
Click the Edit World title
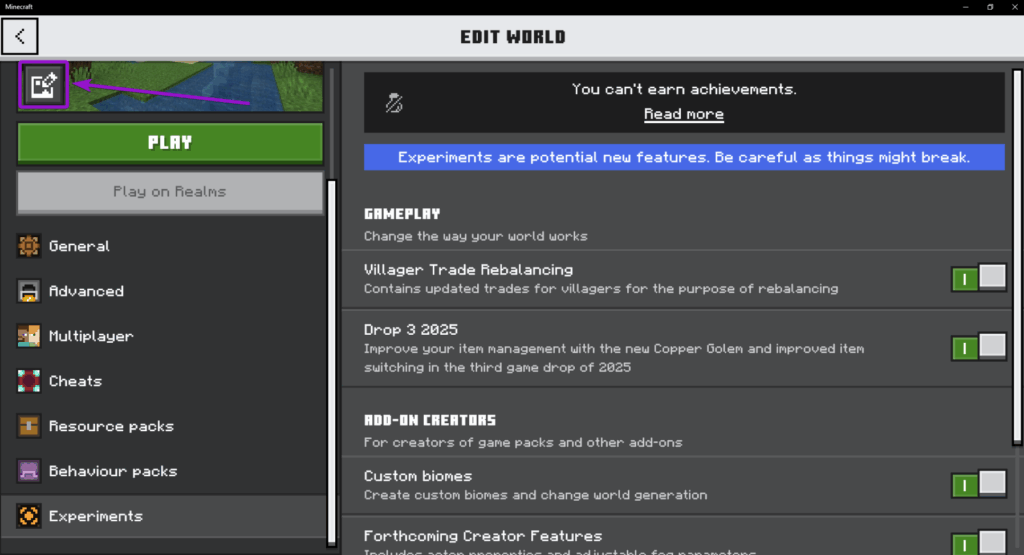[x=513, y=37]
